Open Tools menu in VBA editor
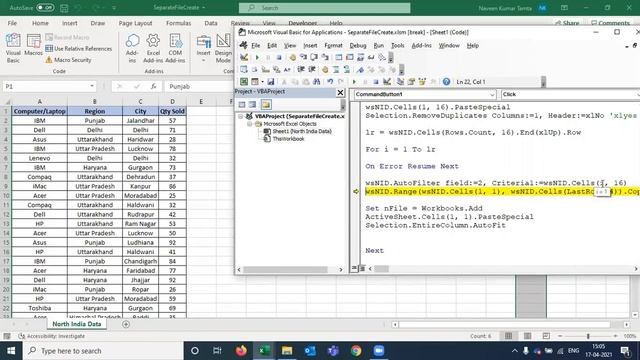640x360 pixels. (x=397, y=46)
